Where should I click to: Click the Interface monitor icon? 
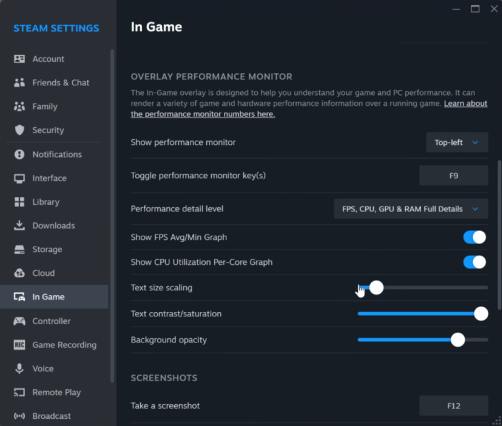pos(19,178)
